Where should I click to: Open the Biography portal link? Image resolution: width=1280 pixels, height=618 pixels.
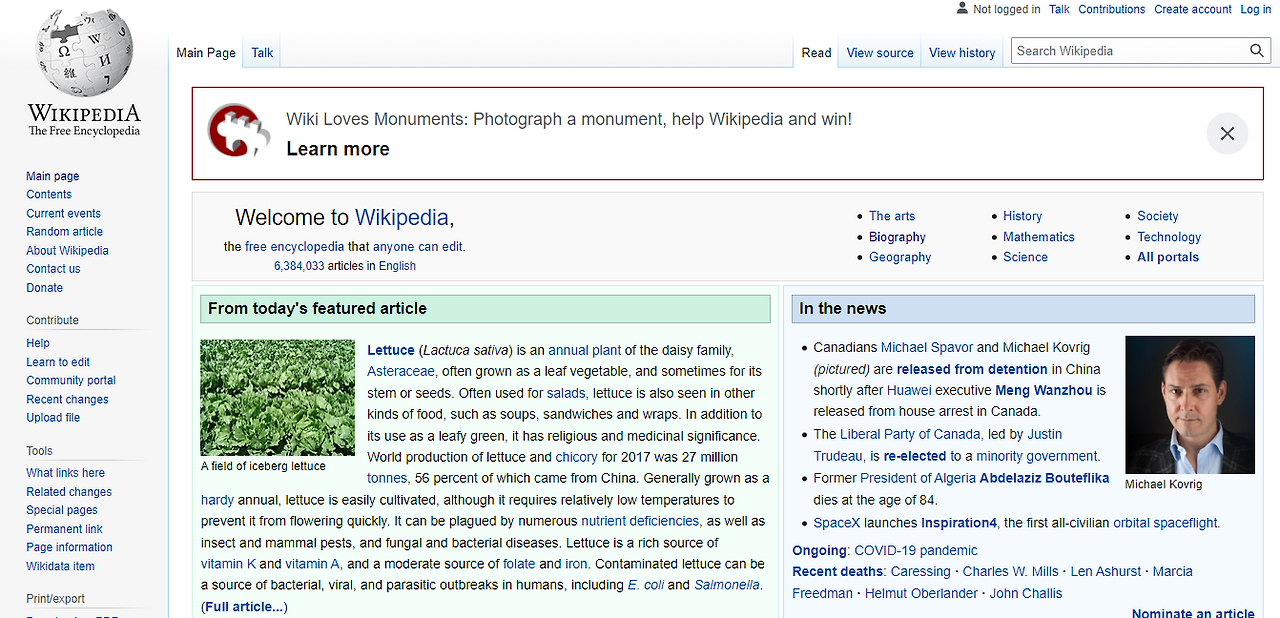[897, 237]
